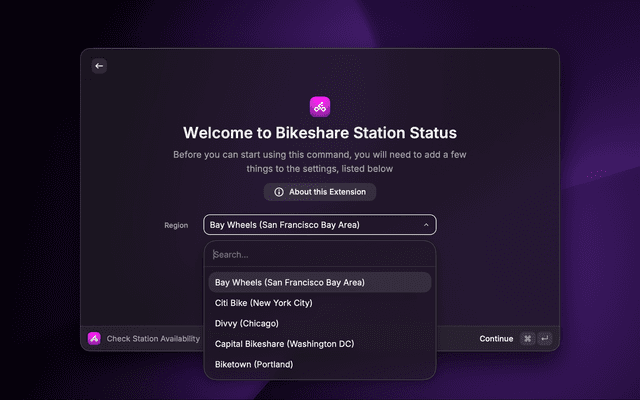Focus the Search field in dropdown list
The image size is (640, 400).
[x=320, y=255]
